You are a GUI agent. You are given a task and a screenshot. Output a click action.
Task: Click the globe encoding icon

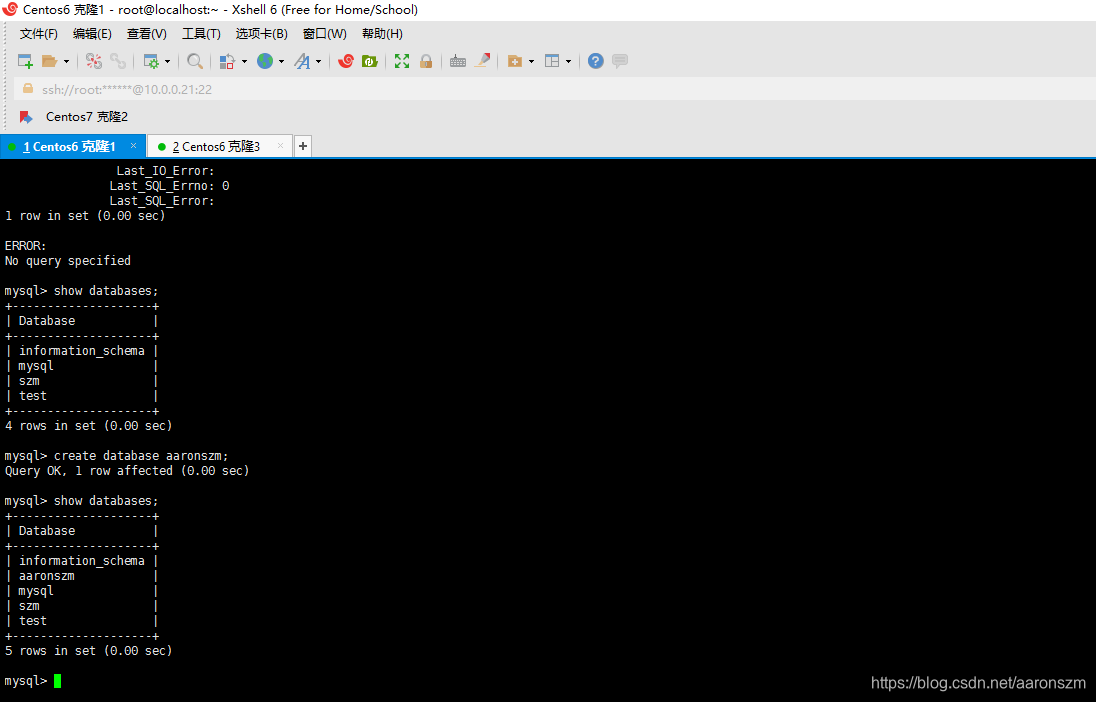[265, 62]
